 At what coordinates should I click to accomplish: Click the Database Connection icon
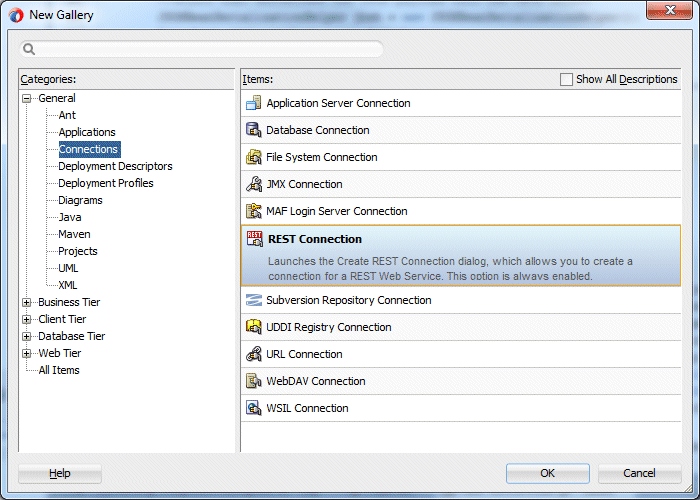[254, 130]
